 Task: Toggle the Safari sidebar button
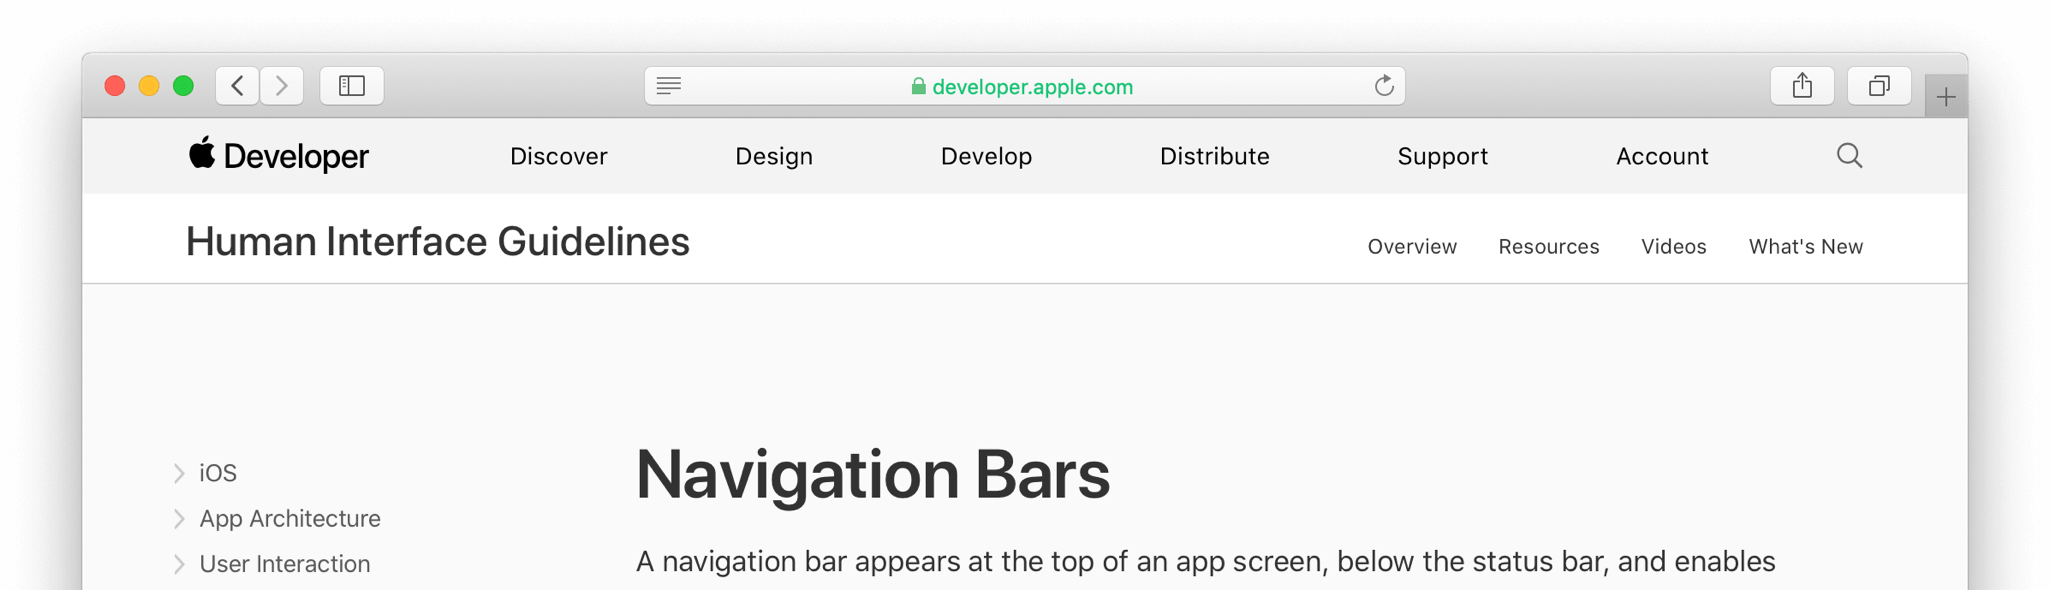352,86
